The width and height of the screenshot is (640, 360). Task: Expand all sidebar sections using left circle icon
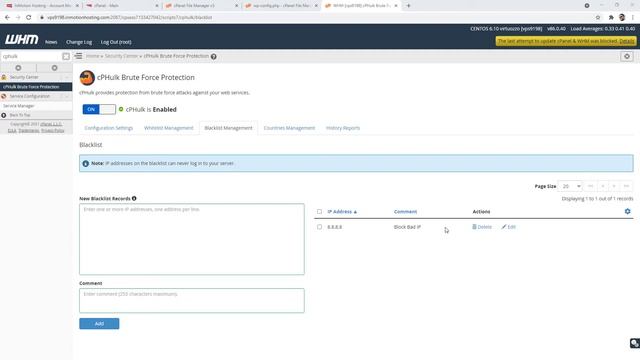(x=18, y=68)
